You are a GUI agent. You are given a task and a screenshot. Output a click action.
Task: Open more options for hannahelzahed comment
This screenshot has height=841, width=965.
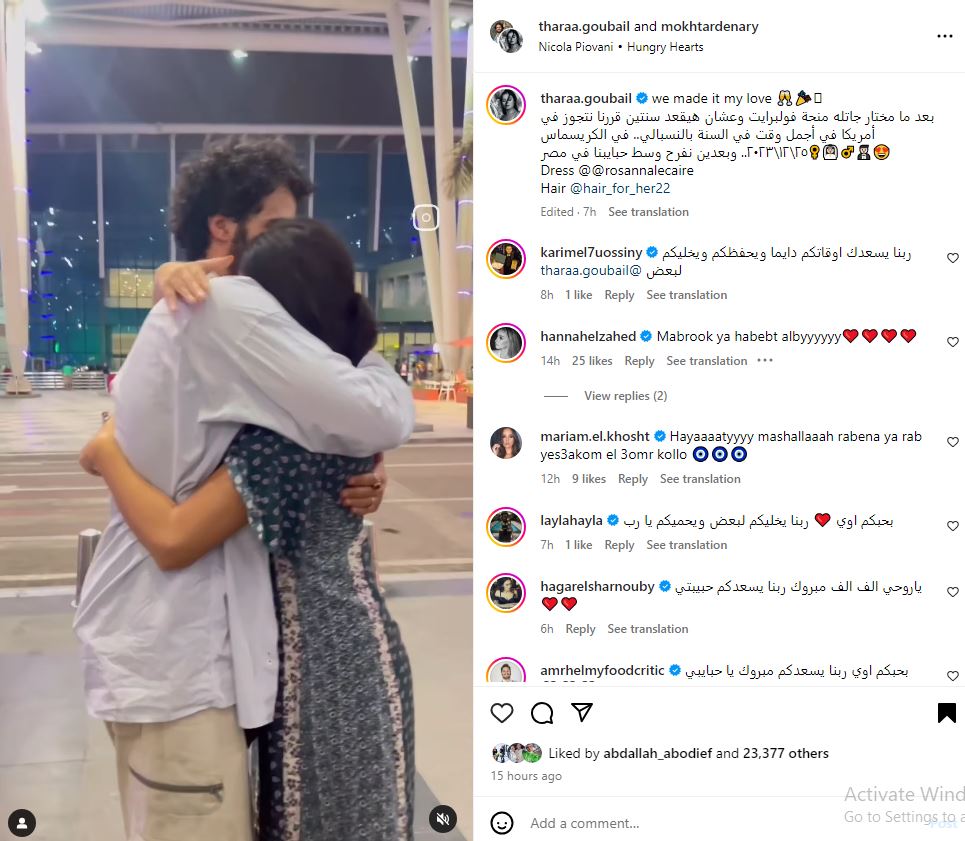pyautogui.click(x=764, y=361)
